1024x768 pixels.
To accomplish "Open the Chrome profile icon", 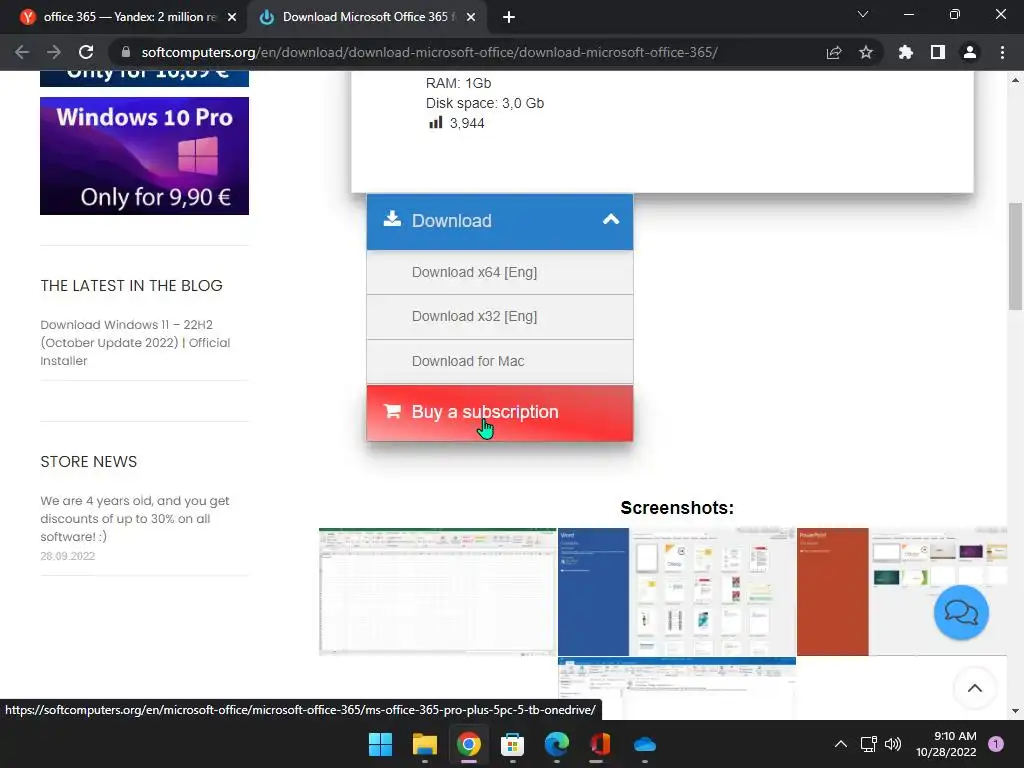I will (970, 52).
